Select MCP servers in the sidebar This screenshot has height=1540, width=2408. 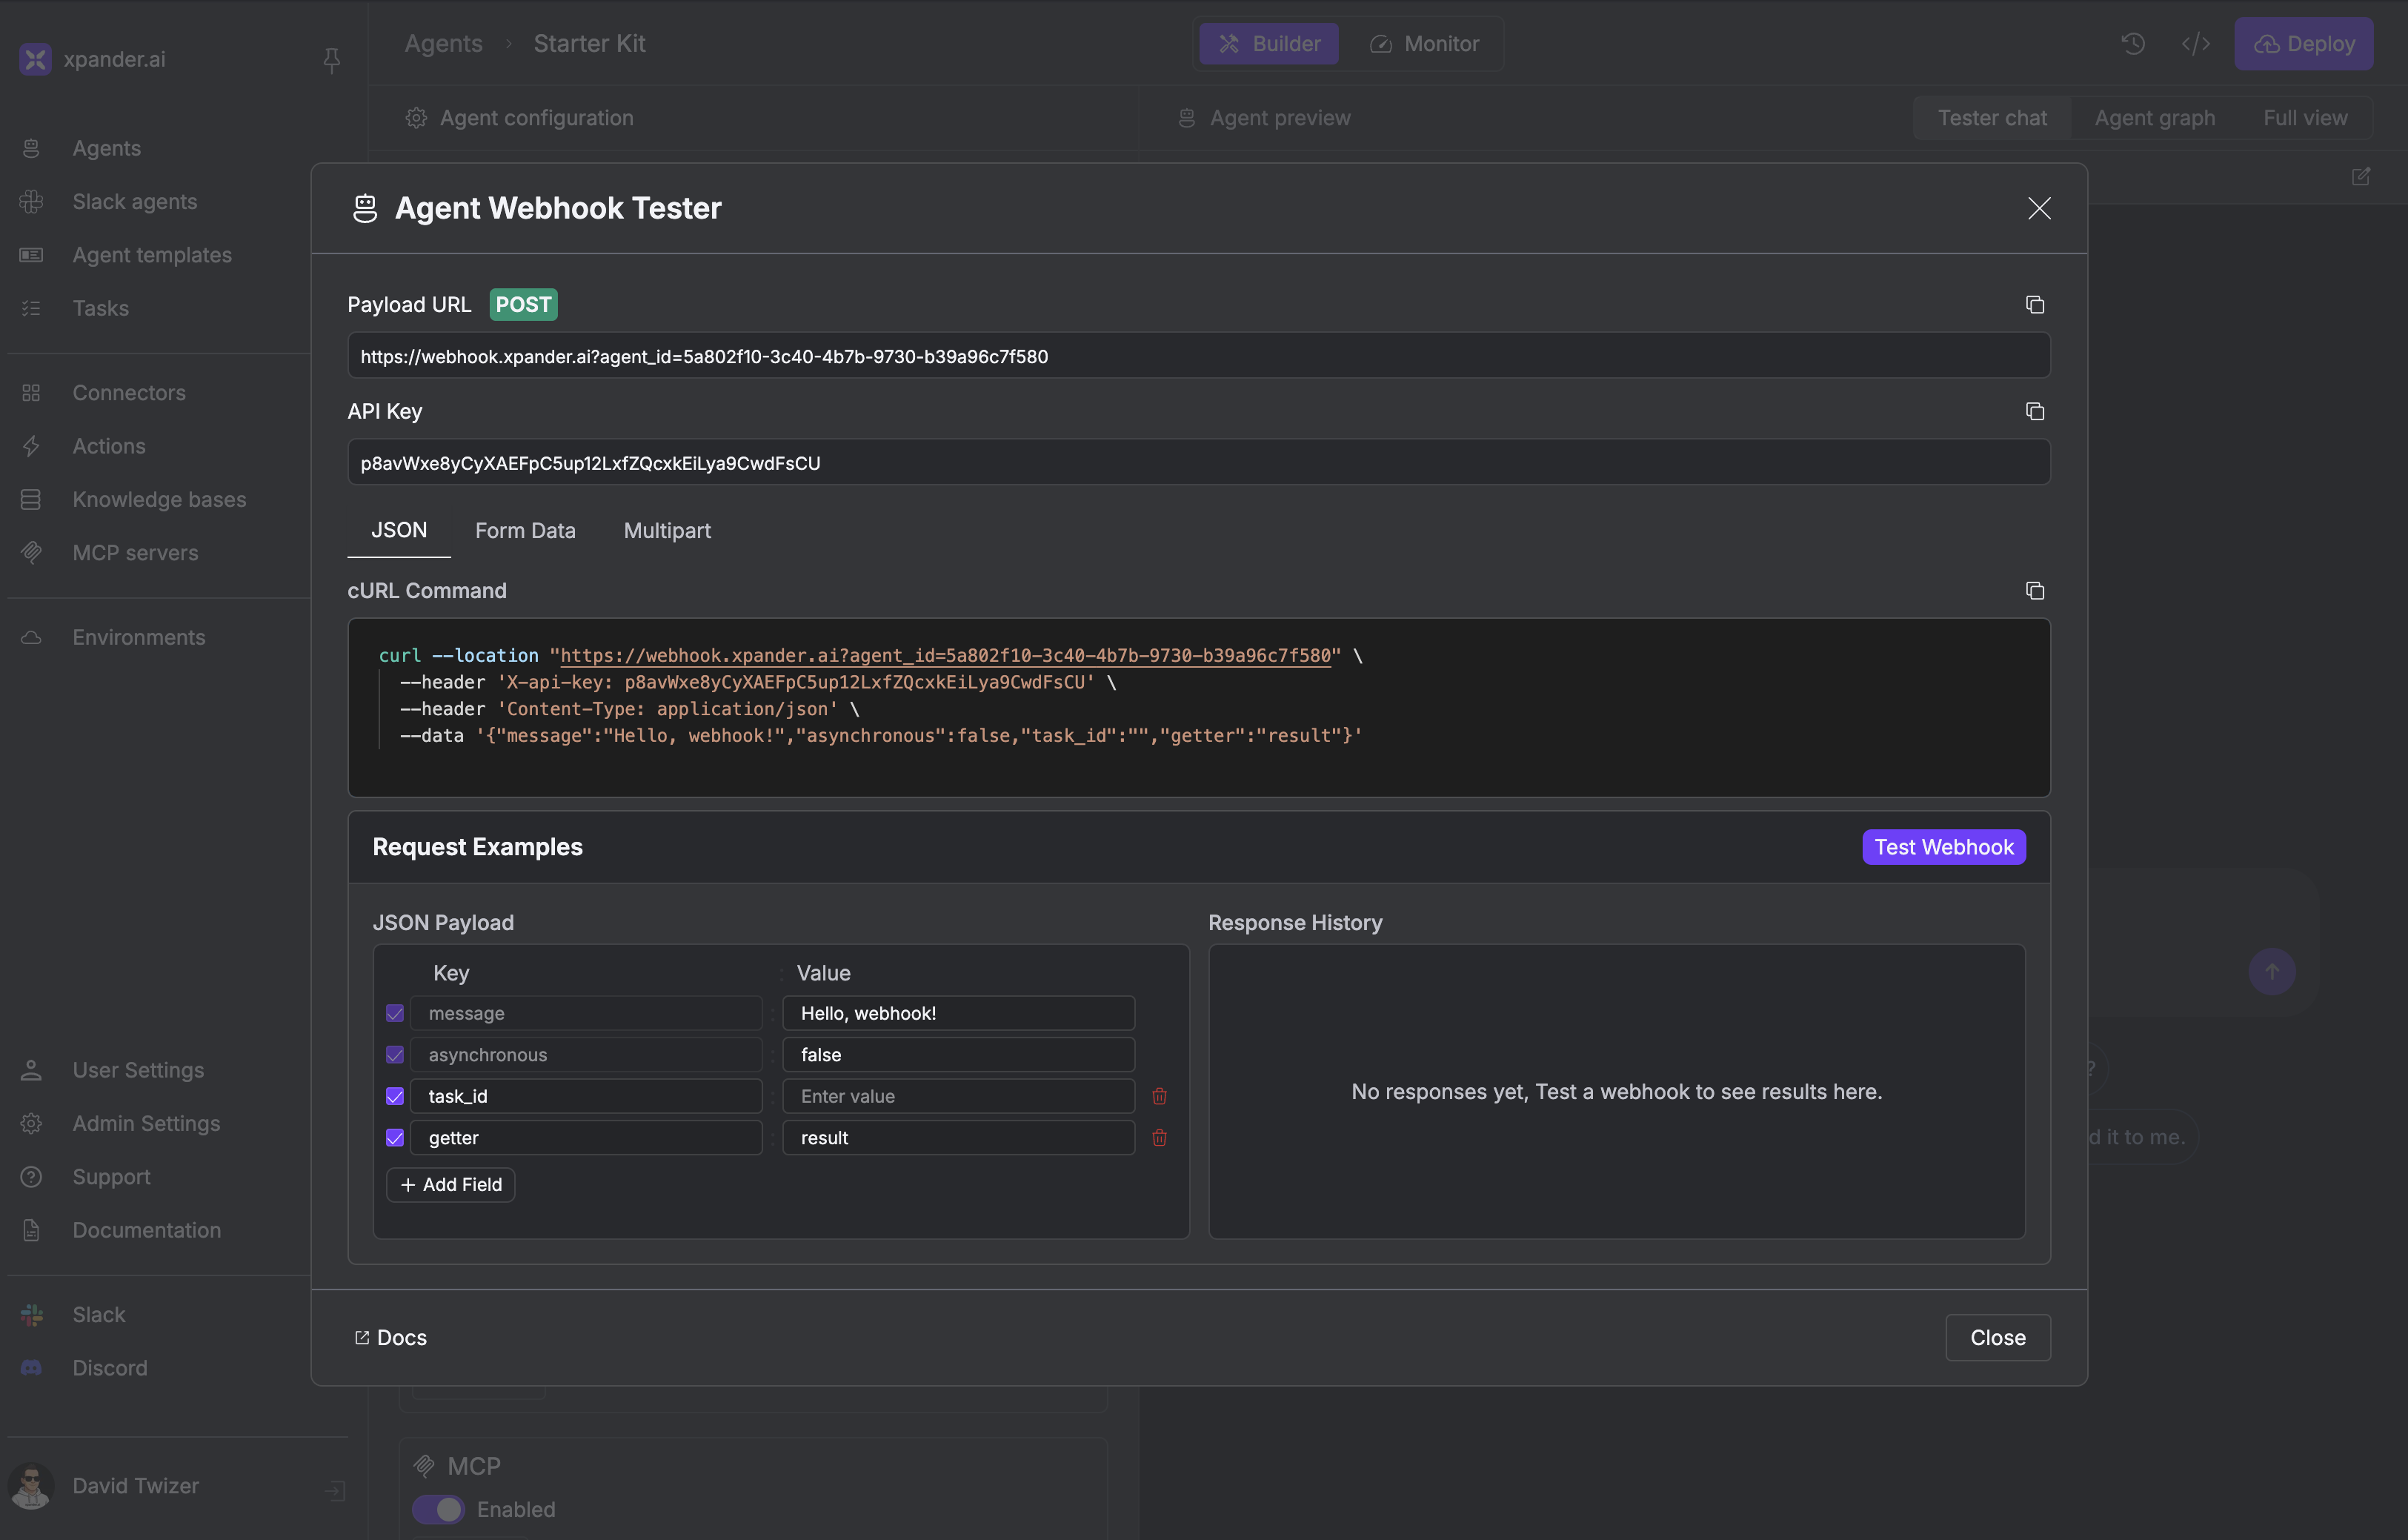[133, 552]
